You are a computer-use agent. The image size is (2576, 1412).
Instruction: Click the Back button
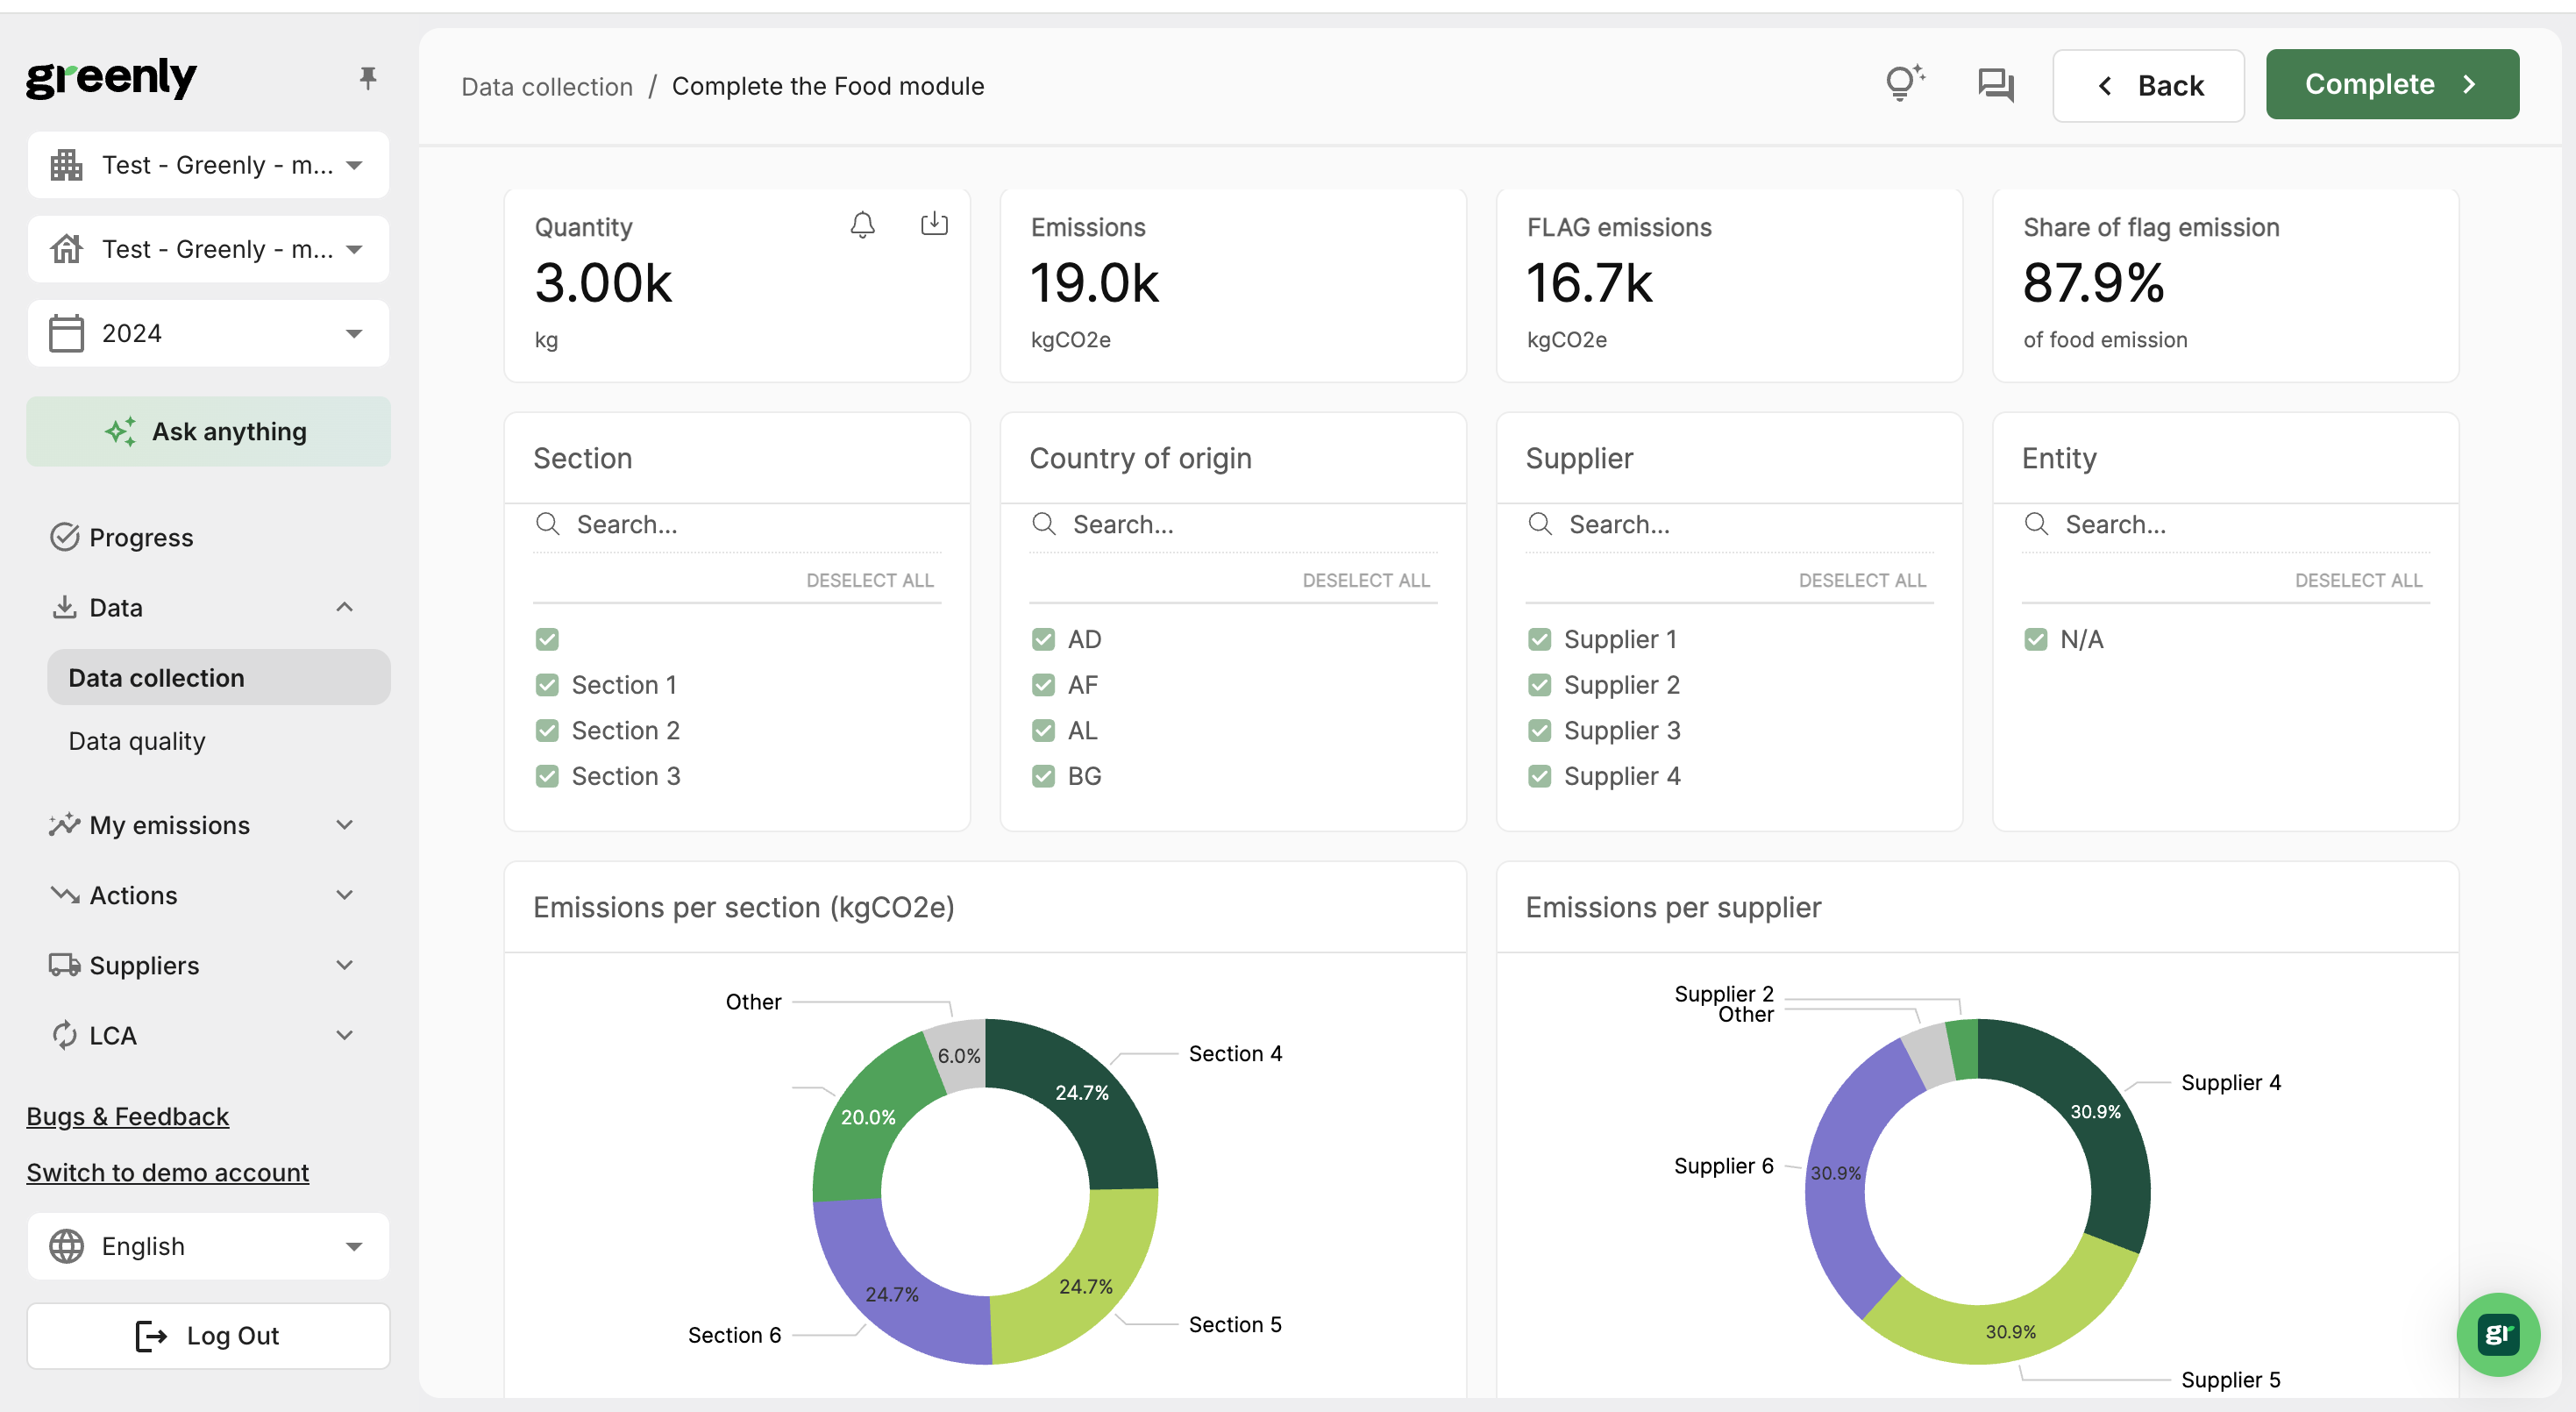click(x=2148, y=85)
